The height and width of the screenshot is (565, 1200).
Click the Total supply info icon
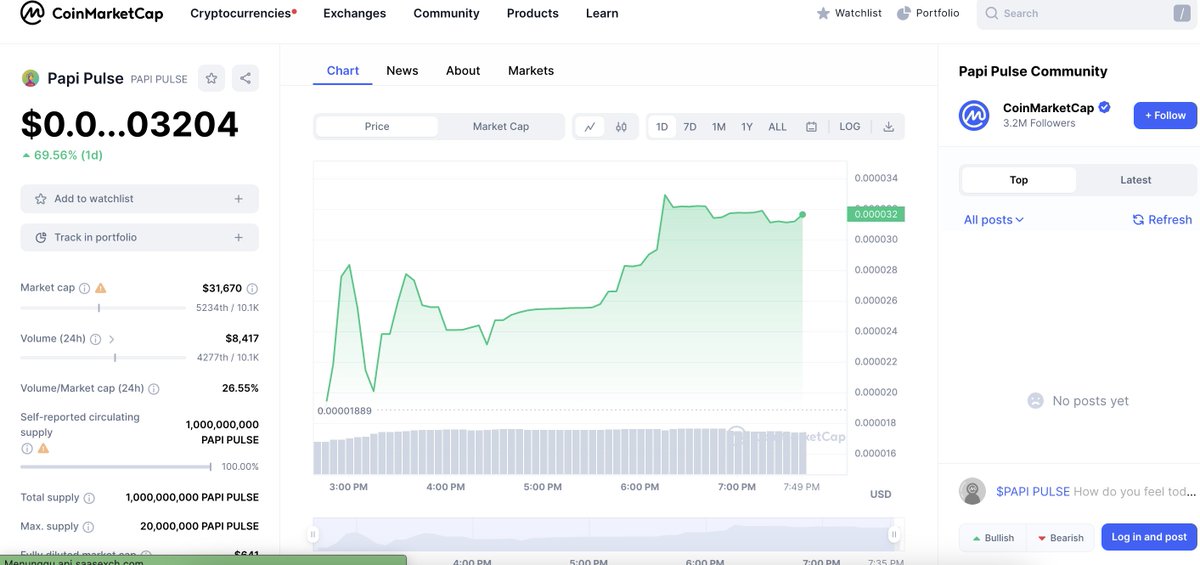(89, 498)
